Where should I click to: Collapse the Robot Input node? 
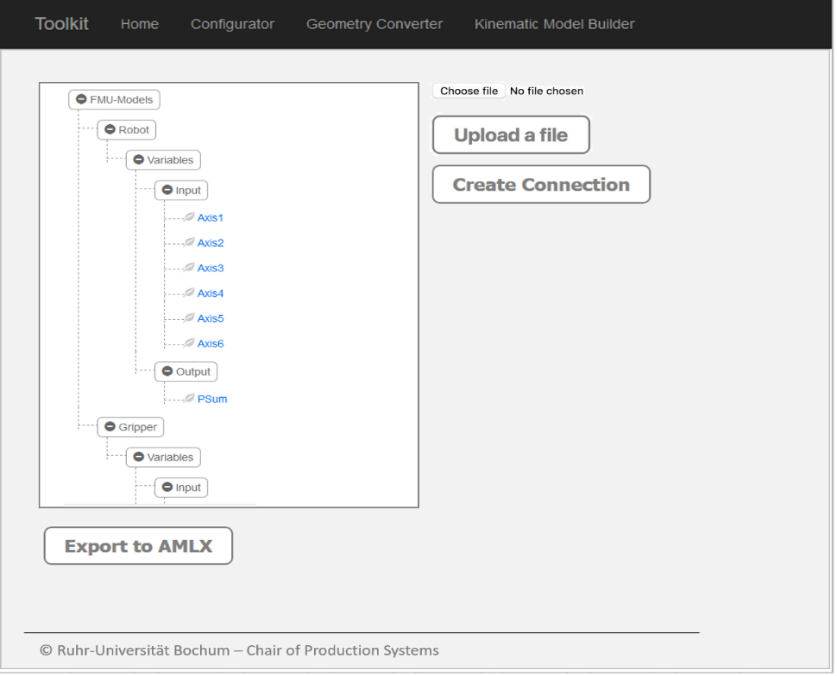tap(167, 190)
